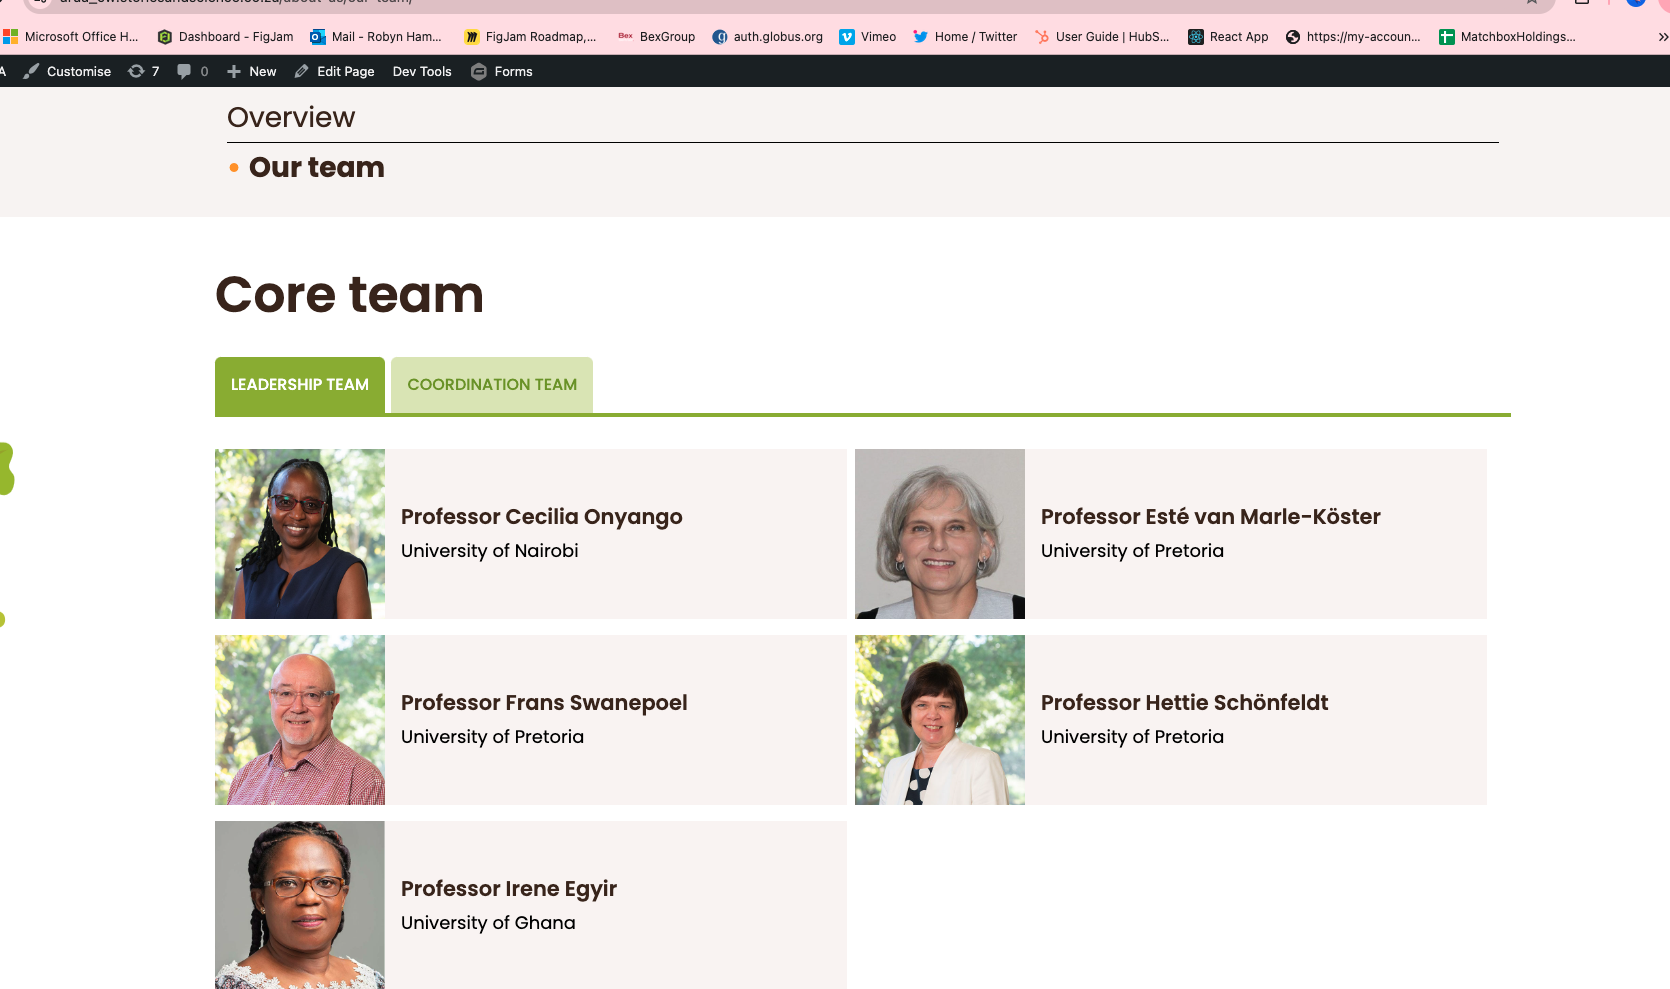Select the Leadership Team tab
The width and height of the screenshot is (1670, 989).
[x=300, y=385]
